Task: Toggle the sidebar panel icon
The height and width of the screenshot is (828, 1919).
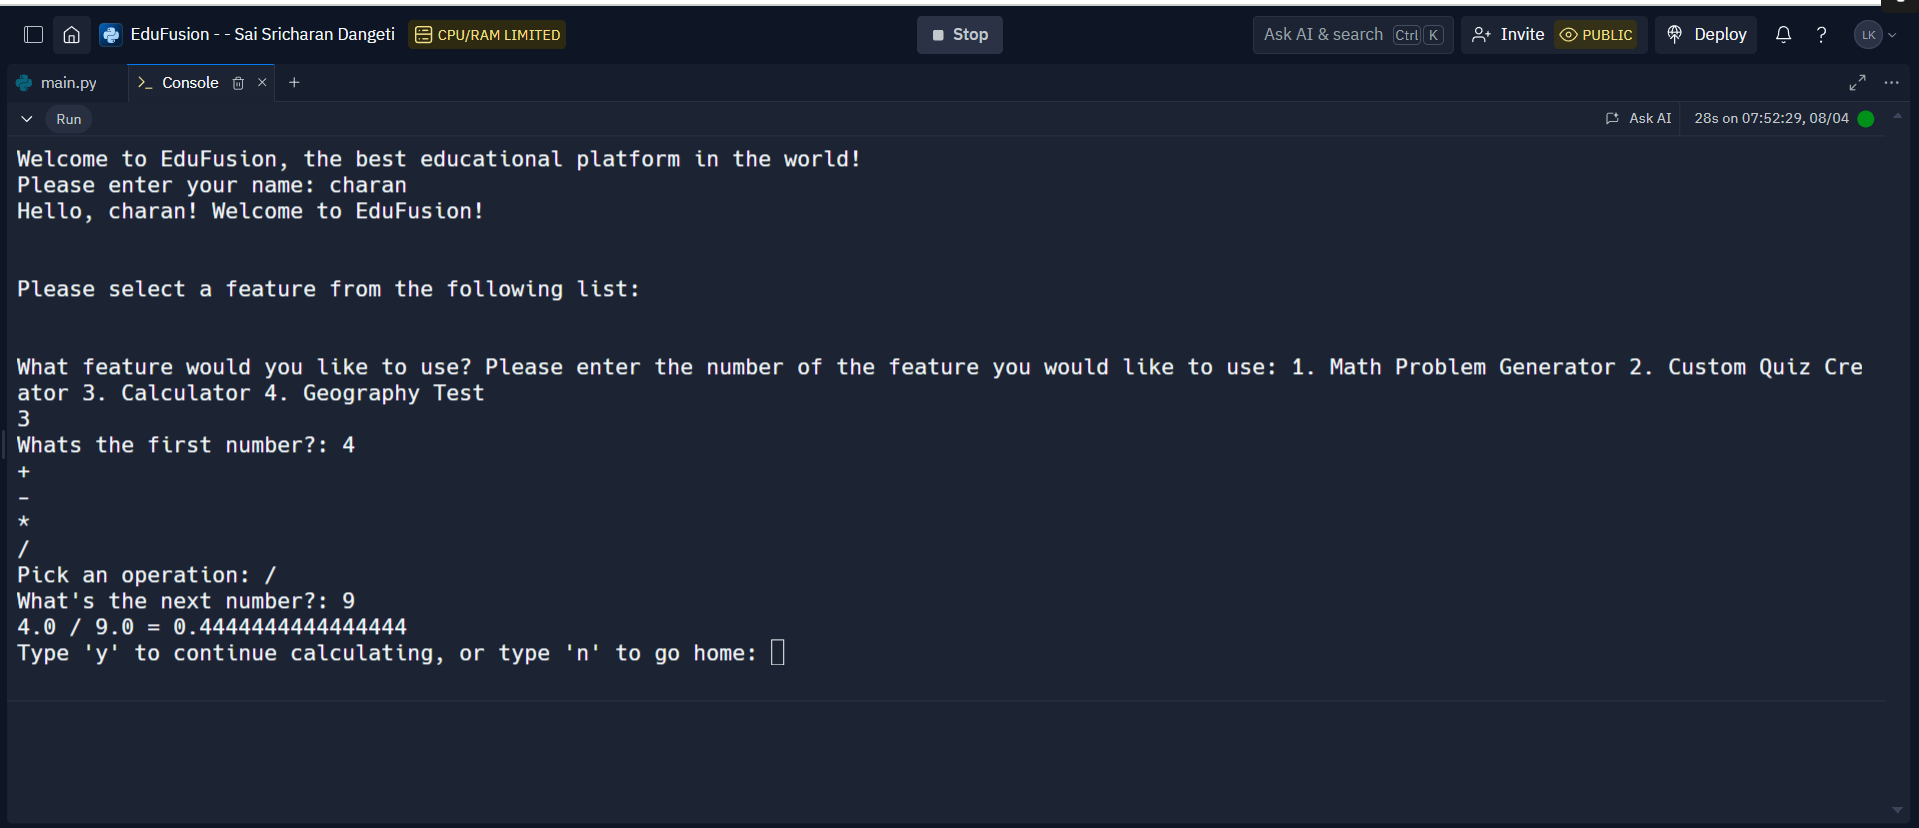Action: 33,35
